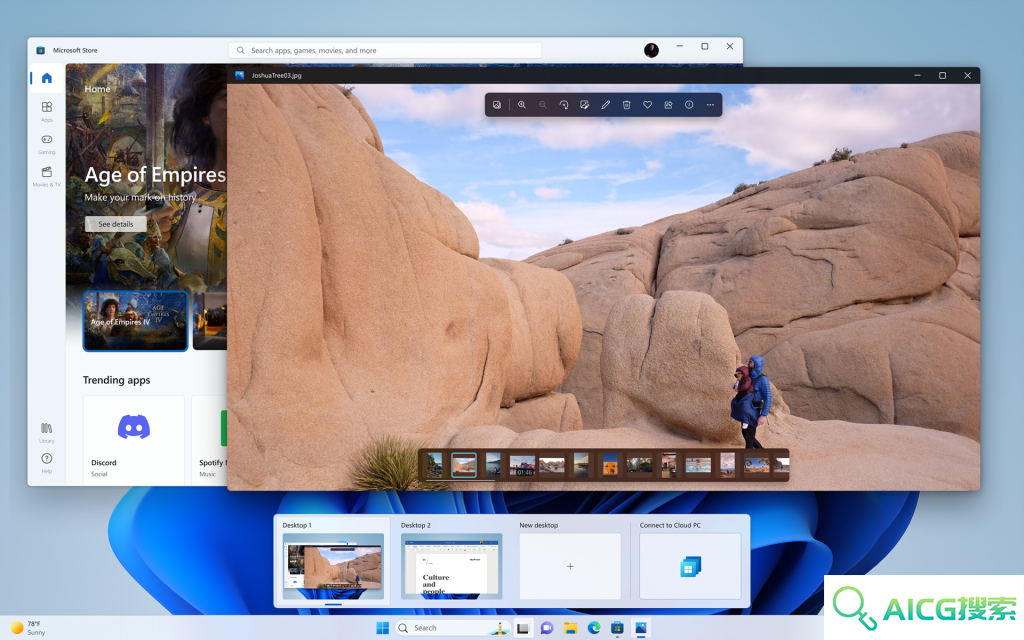Open Help in Microsoft Store sidebar
The image size is (1024, 640).
[46, 462]
